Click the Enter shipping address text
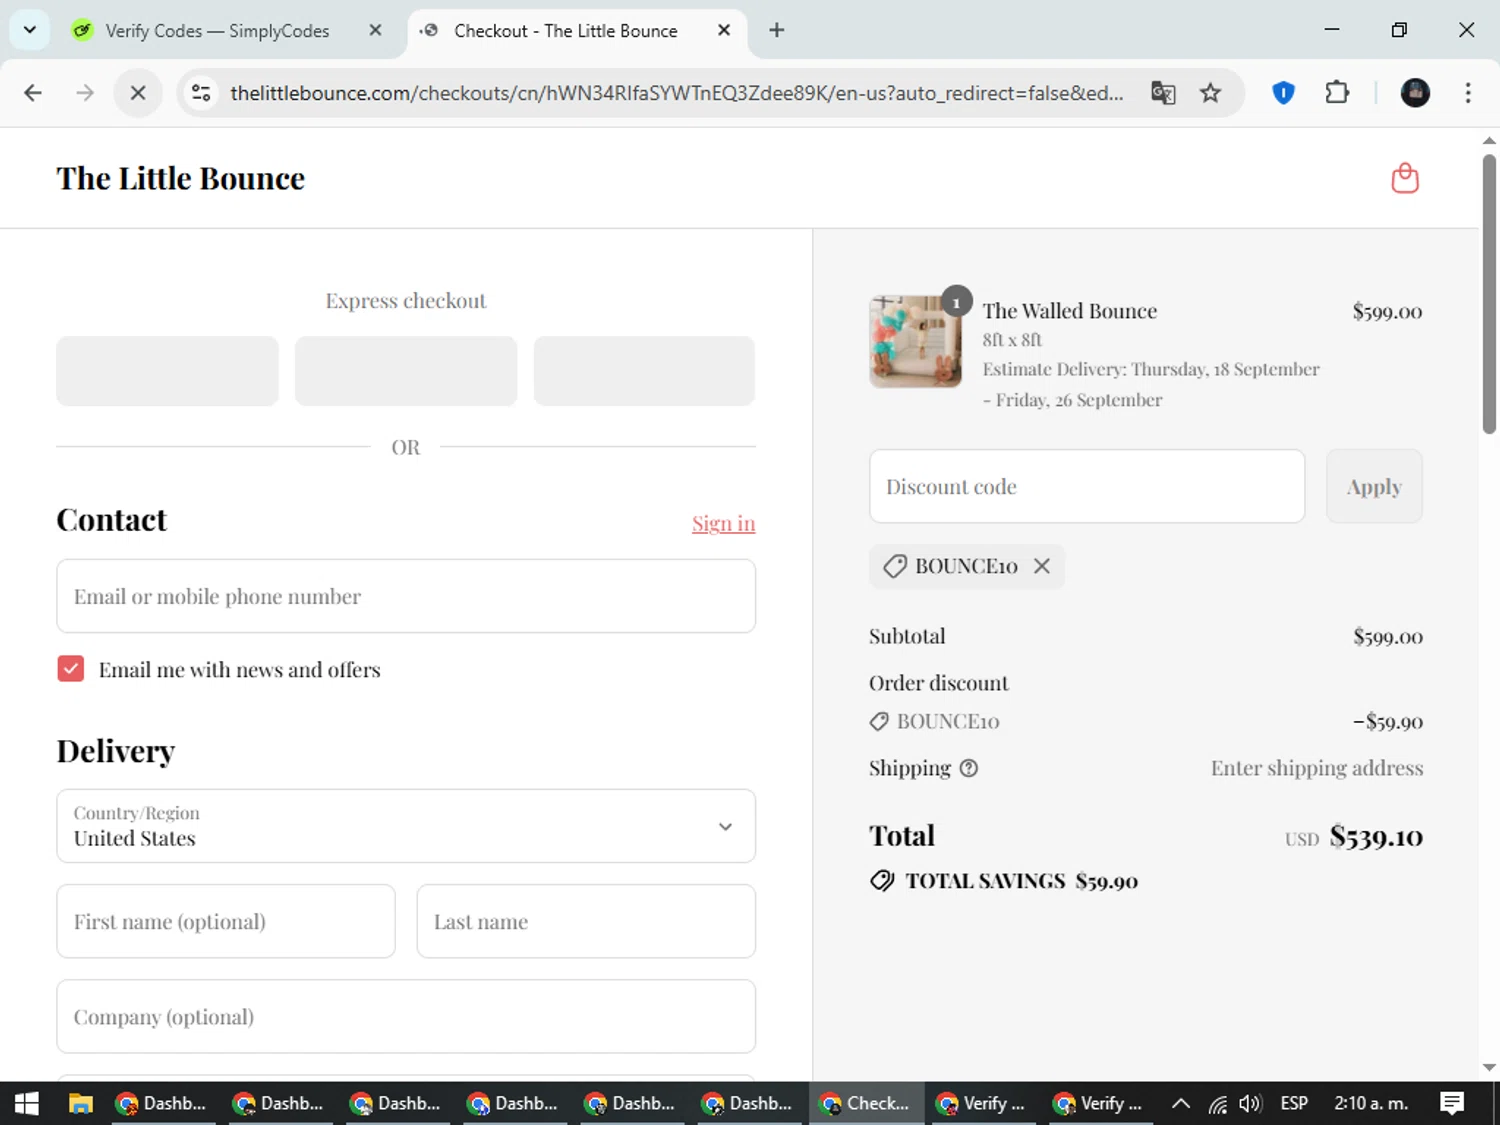Screen dimensions: 1500x1125 [1317, 768]
